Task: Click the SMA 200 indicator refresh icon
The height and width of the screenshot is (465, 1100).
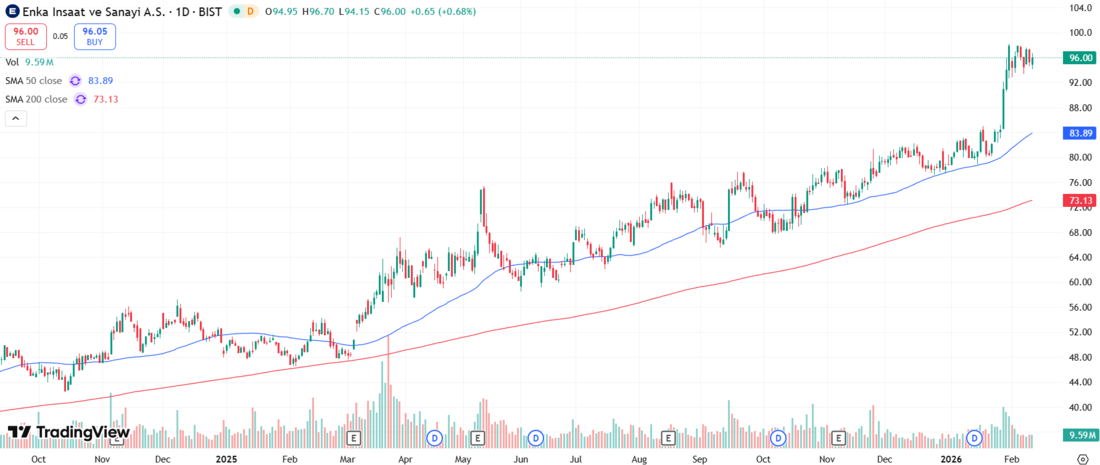Action: point(81,99)
